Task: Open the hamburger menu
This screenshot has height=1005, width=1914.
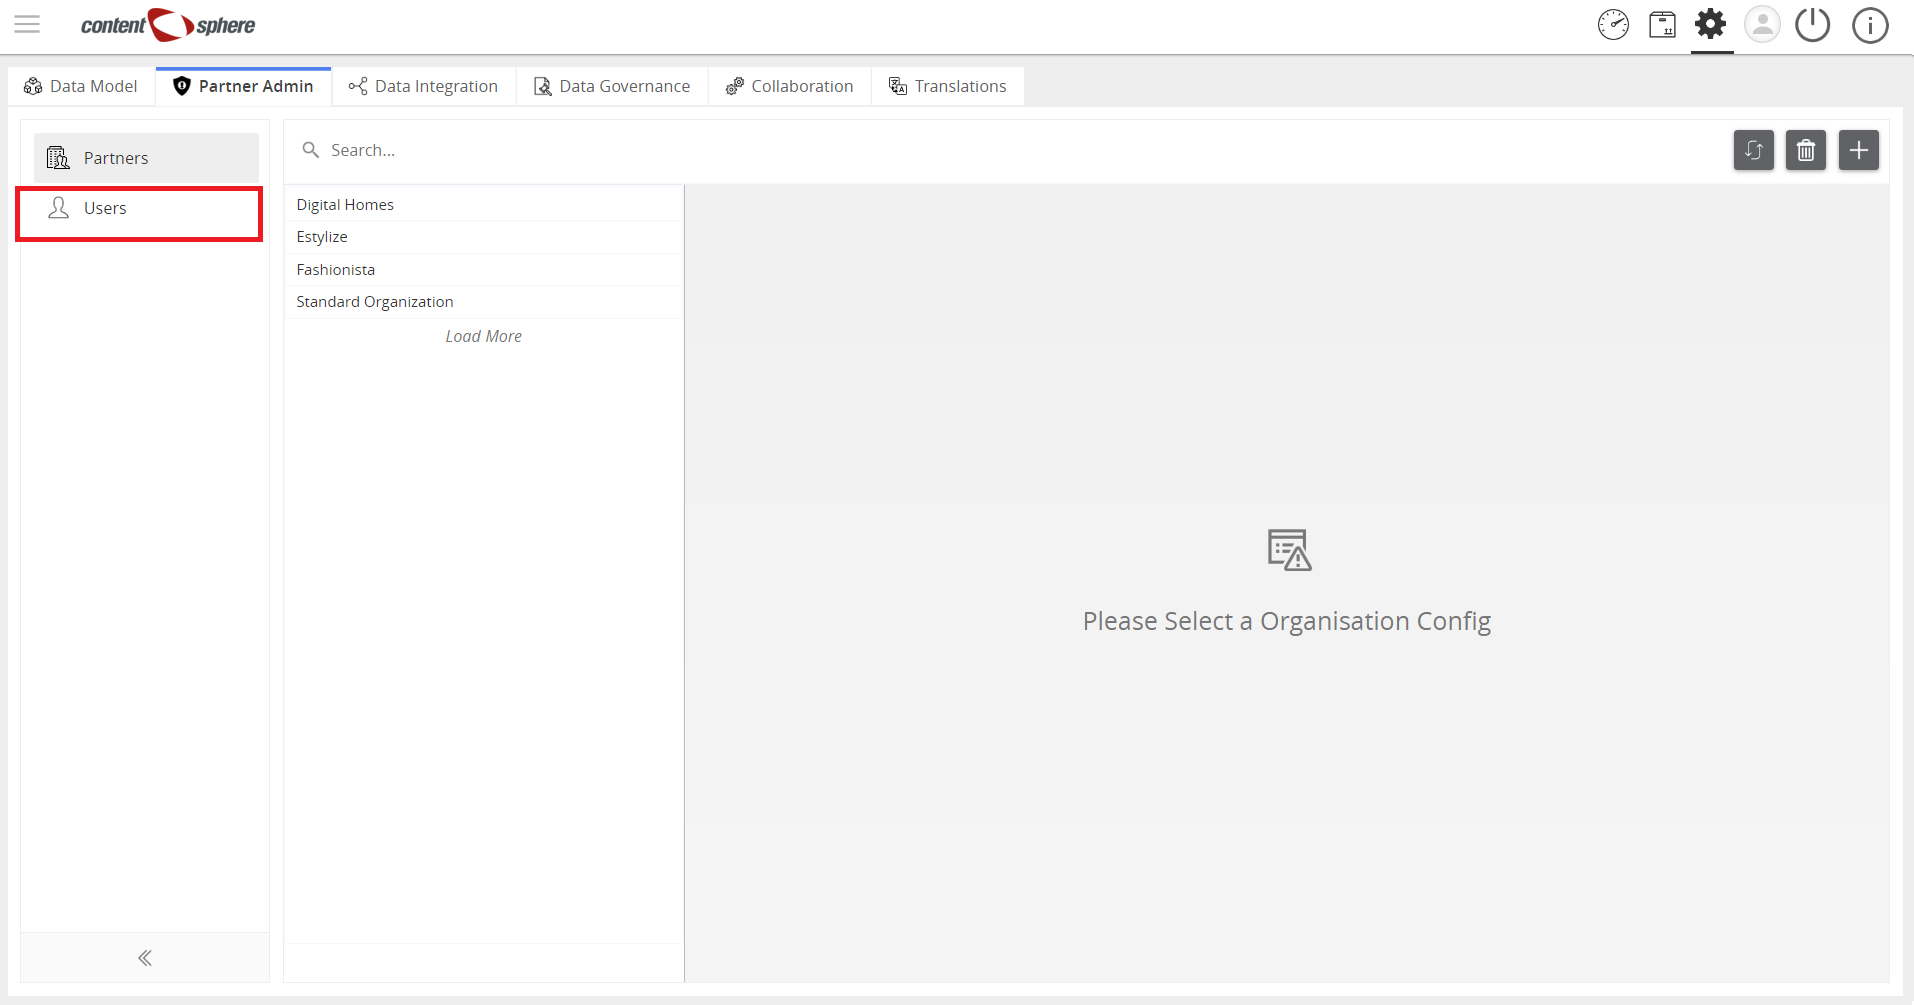Action: 27,24
